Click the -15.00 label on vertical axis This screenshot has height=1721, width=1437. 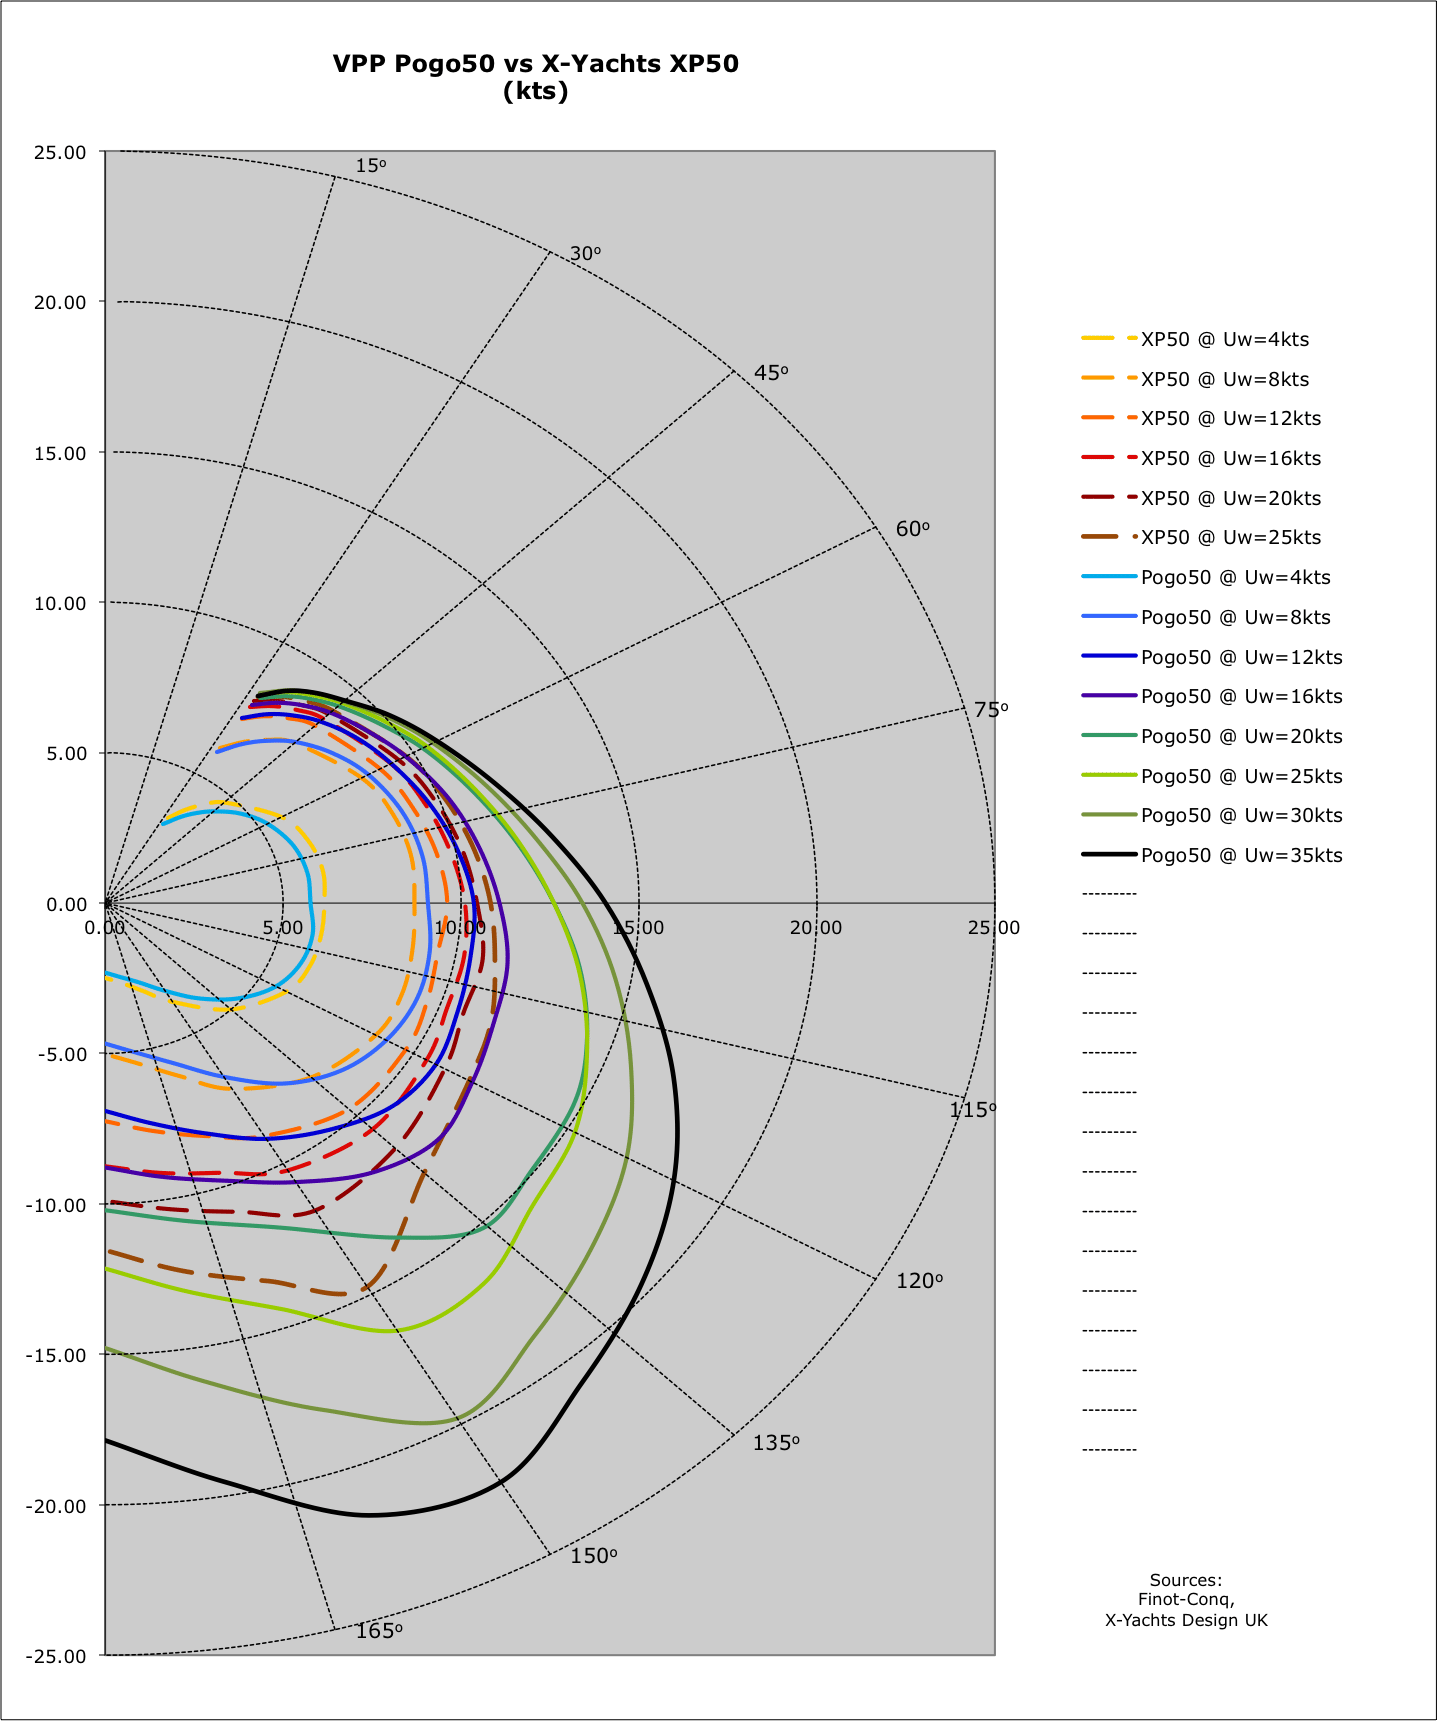click(x=57, y=1355)
